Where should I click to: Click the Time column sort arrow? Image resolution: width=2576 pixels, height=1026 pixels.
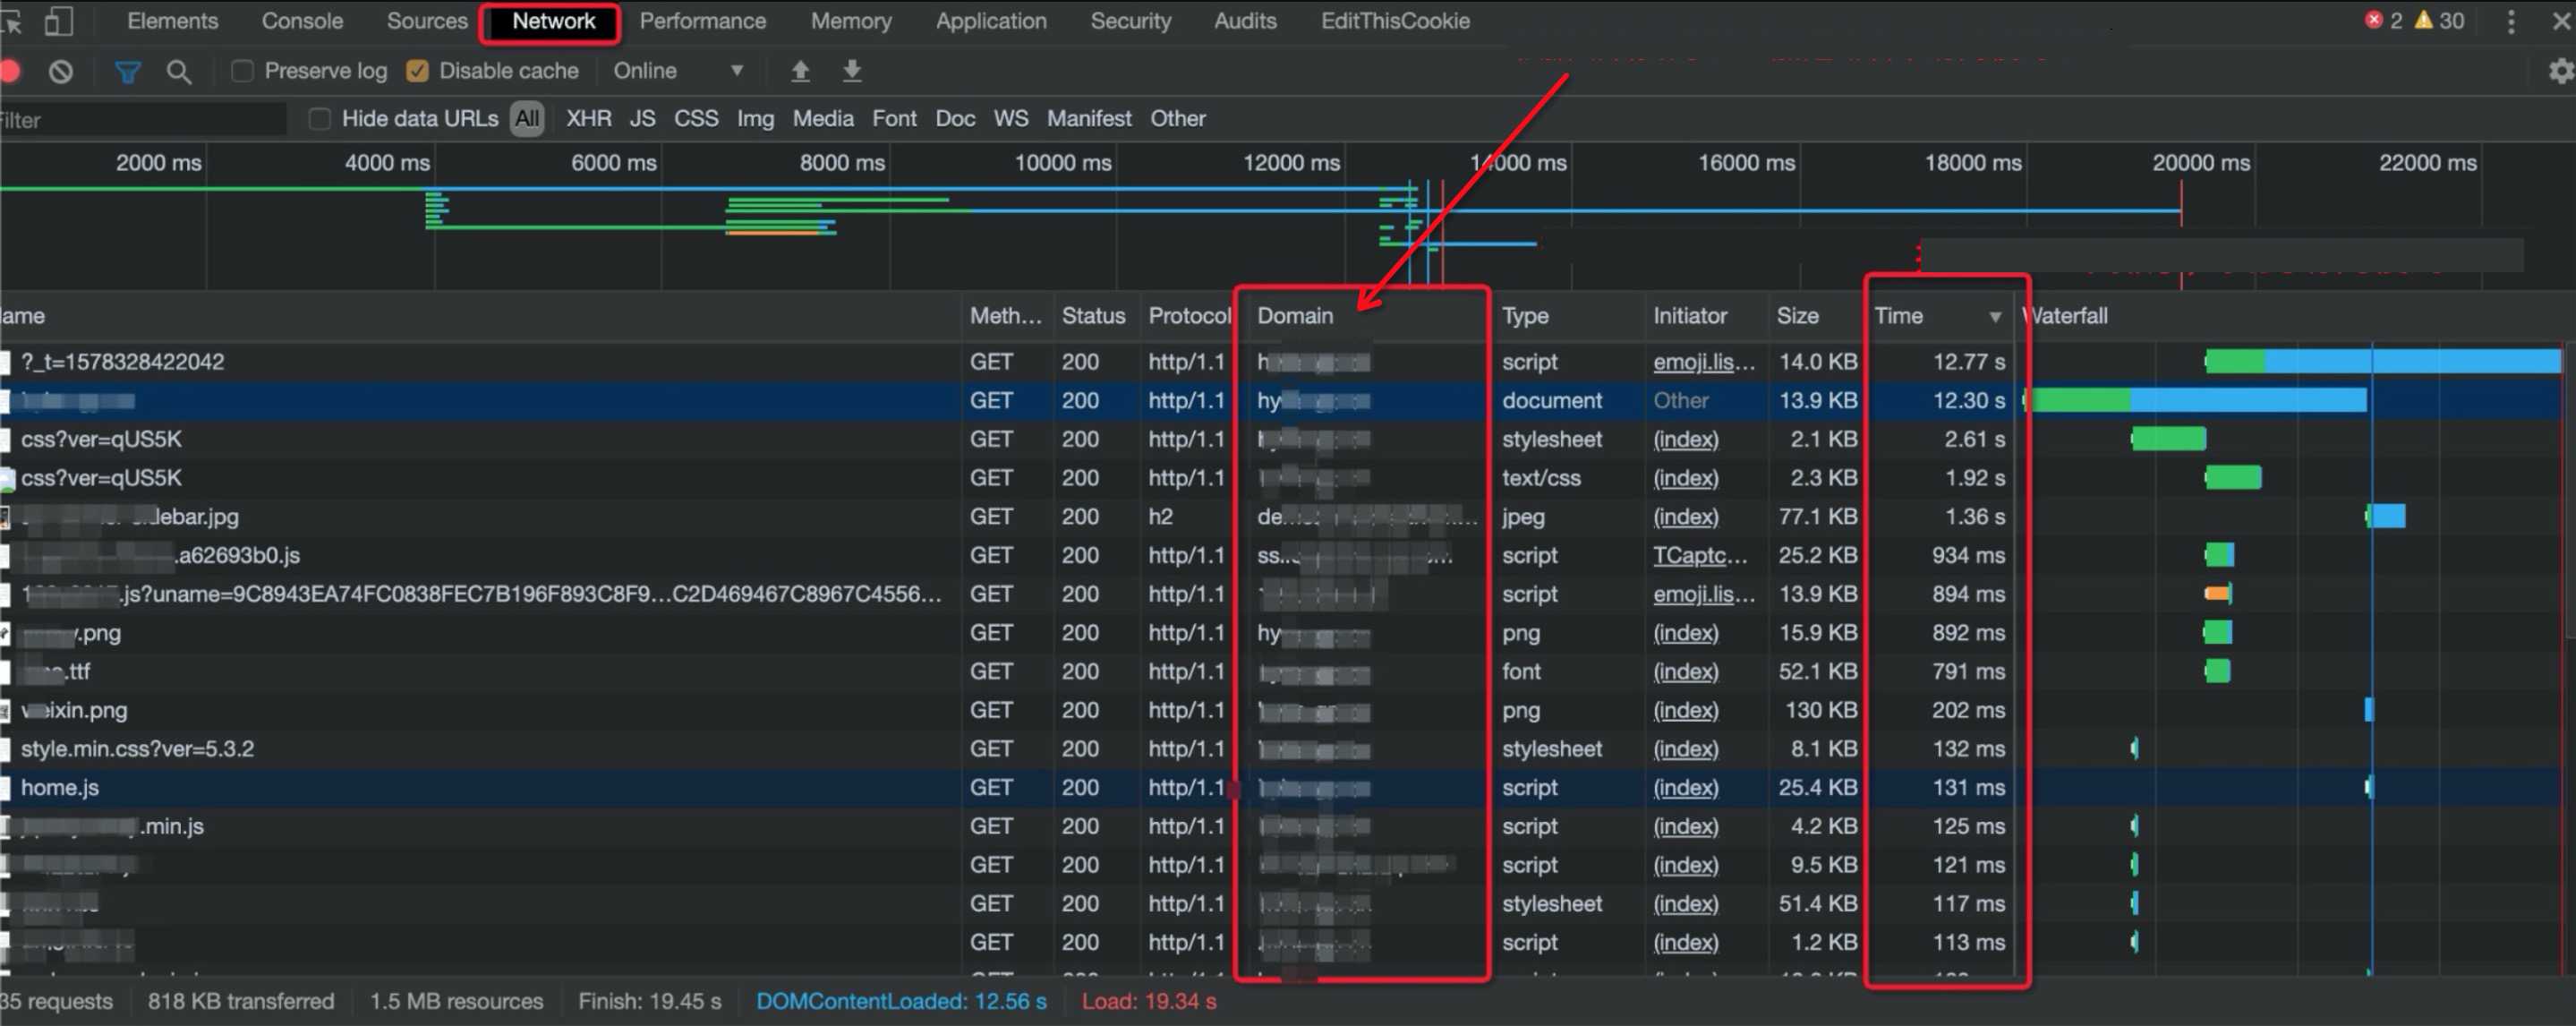pos(1994,317)
